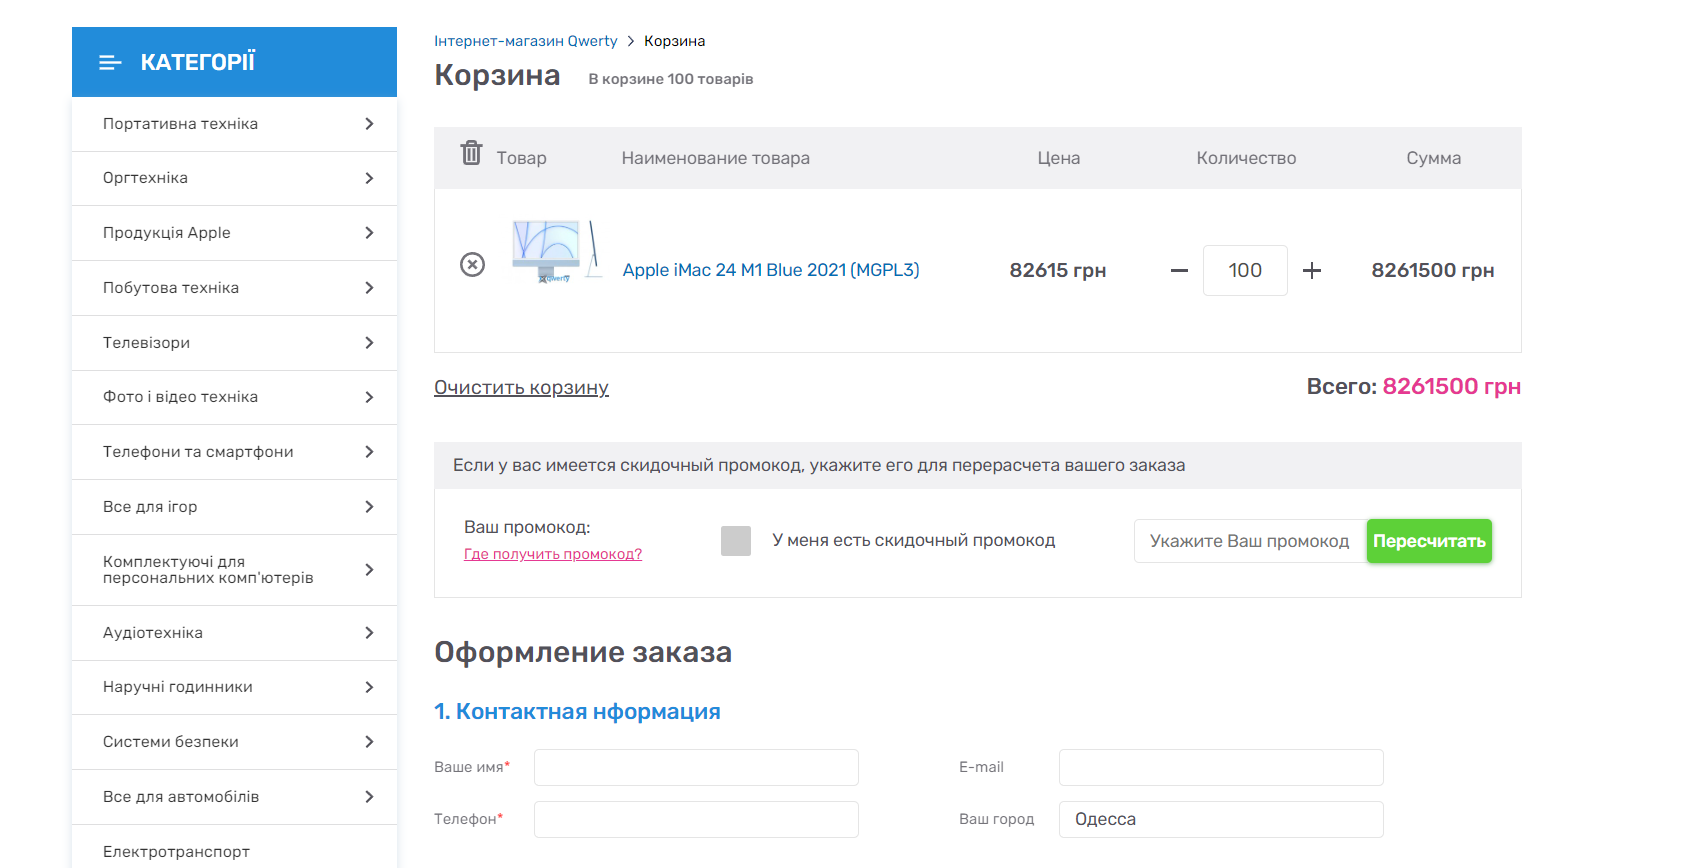The height and width of the screenshot is (868, 1703).
Task: Click the trash bin icon in table header
Action: coord(471,153)
